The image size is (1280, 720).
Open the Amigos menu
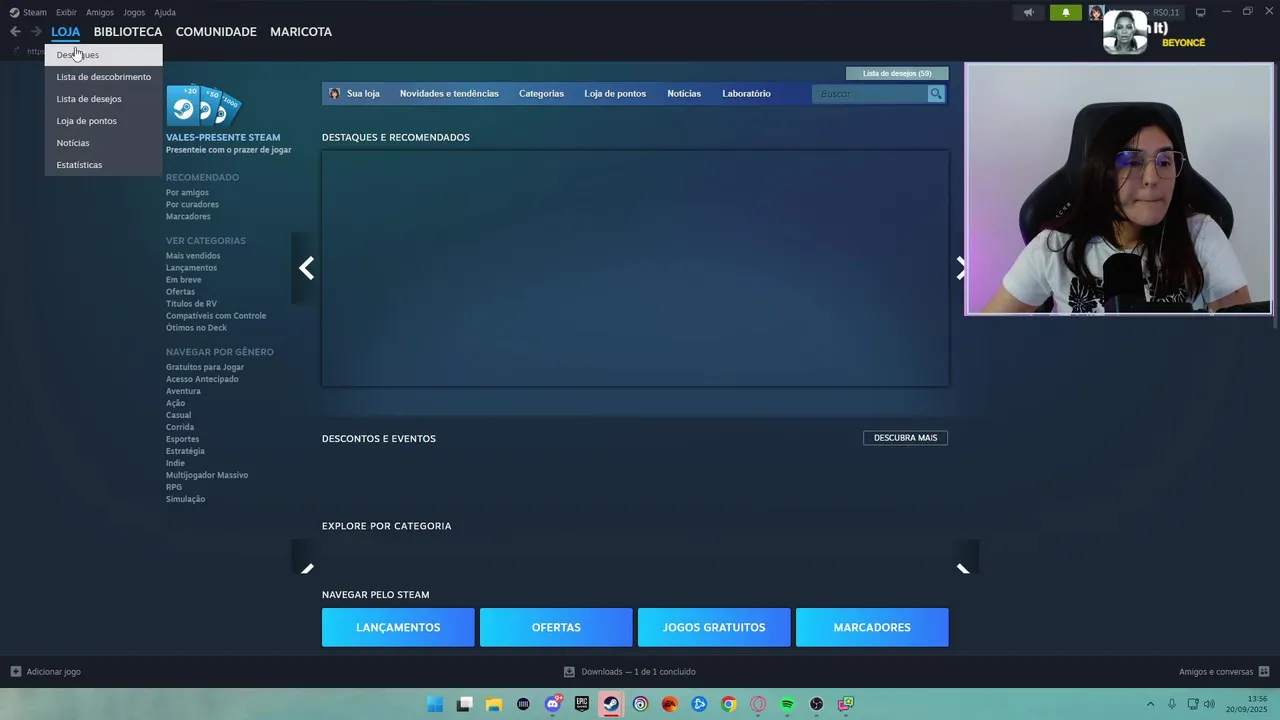click(x=100, y=13)
